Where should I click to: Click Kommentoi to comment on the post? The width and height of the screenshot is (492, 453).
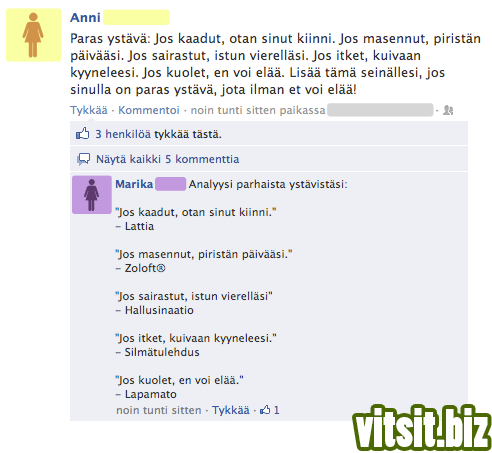[x=149, y=110]
